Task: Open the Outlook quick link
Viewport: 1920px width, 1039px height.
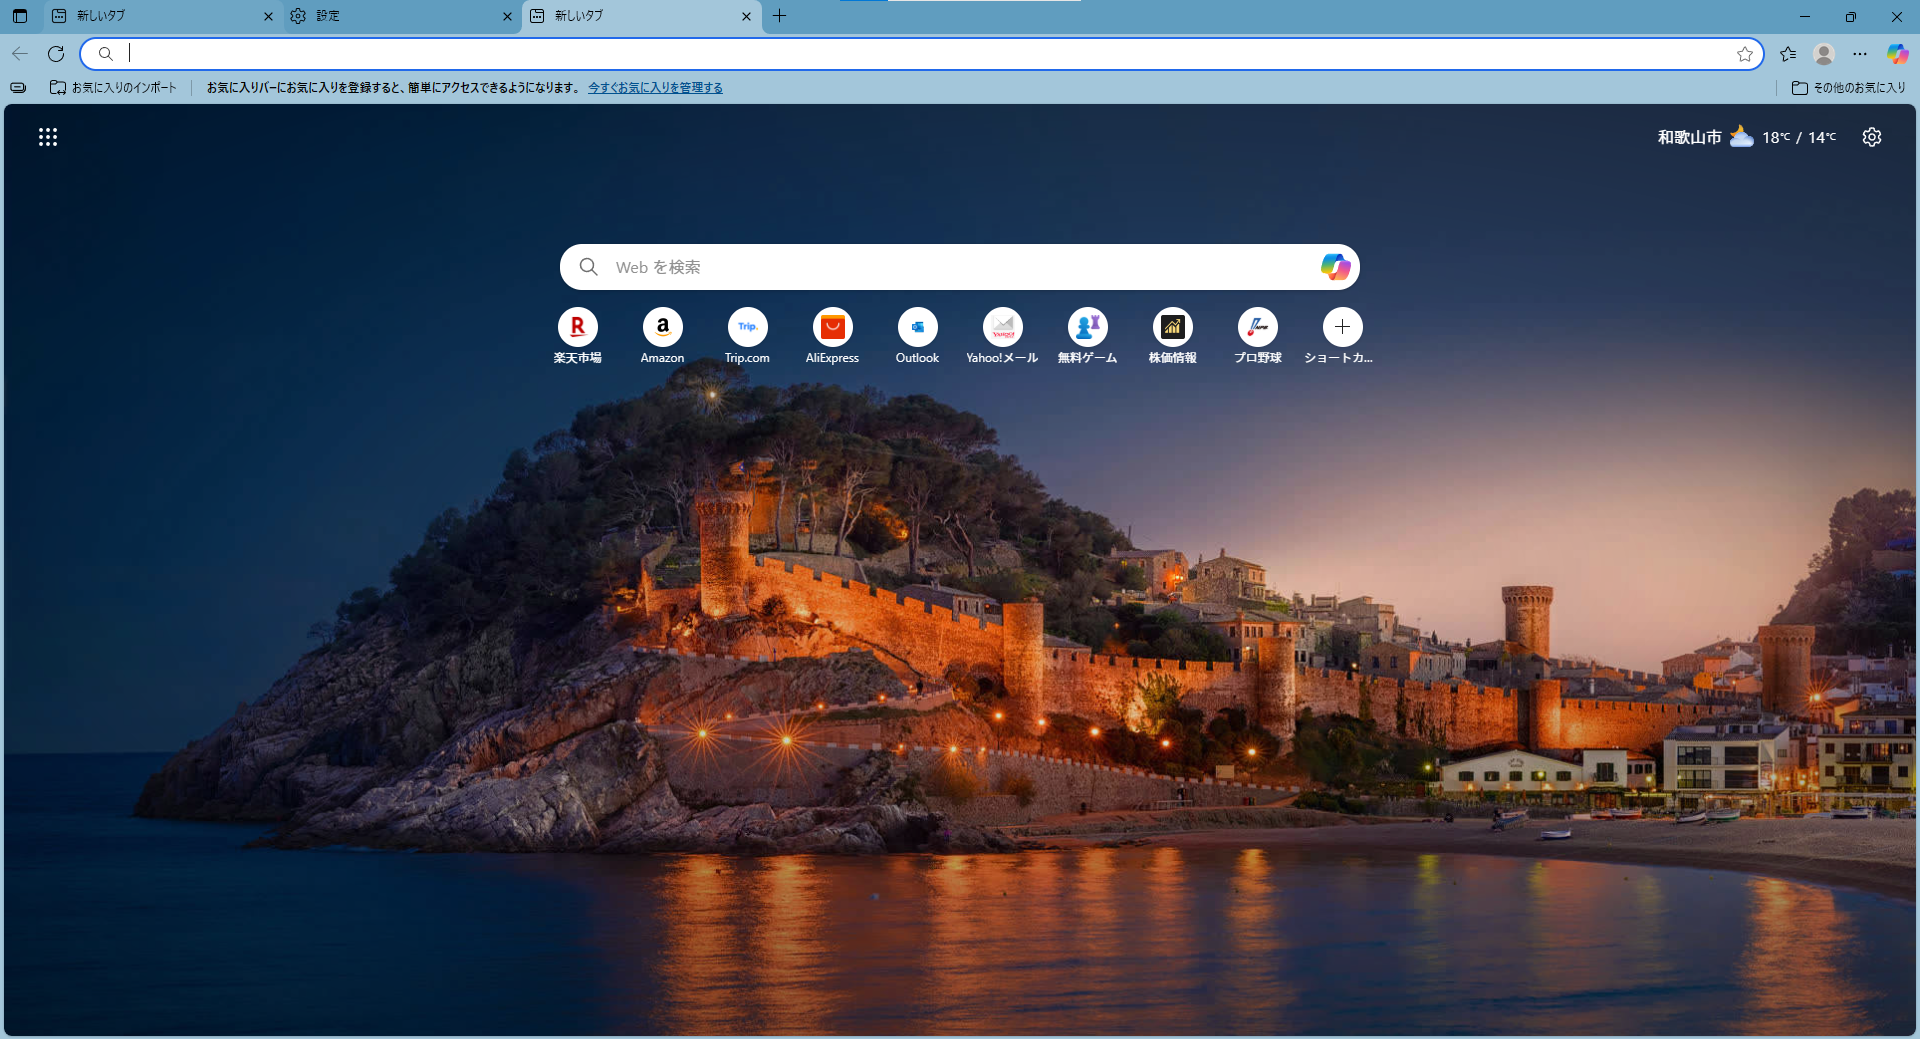Action: (x=917, y=327)
